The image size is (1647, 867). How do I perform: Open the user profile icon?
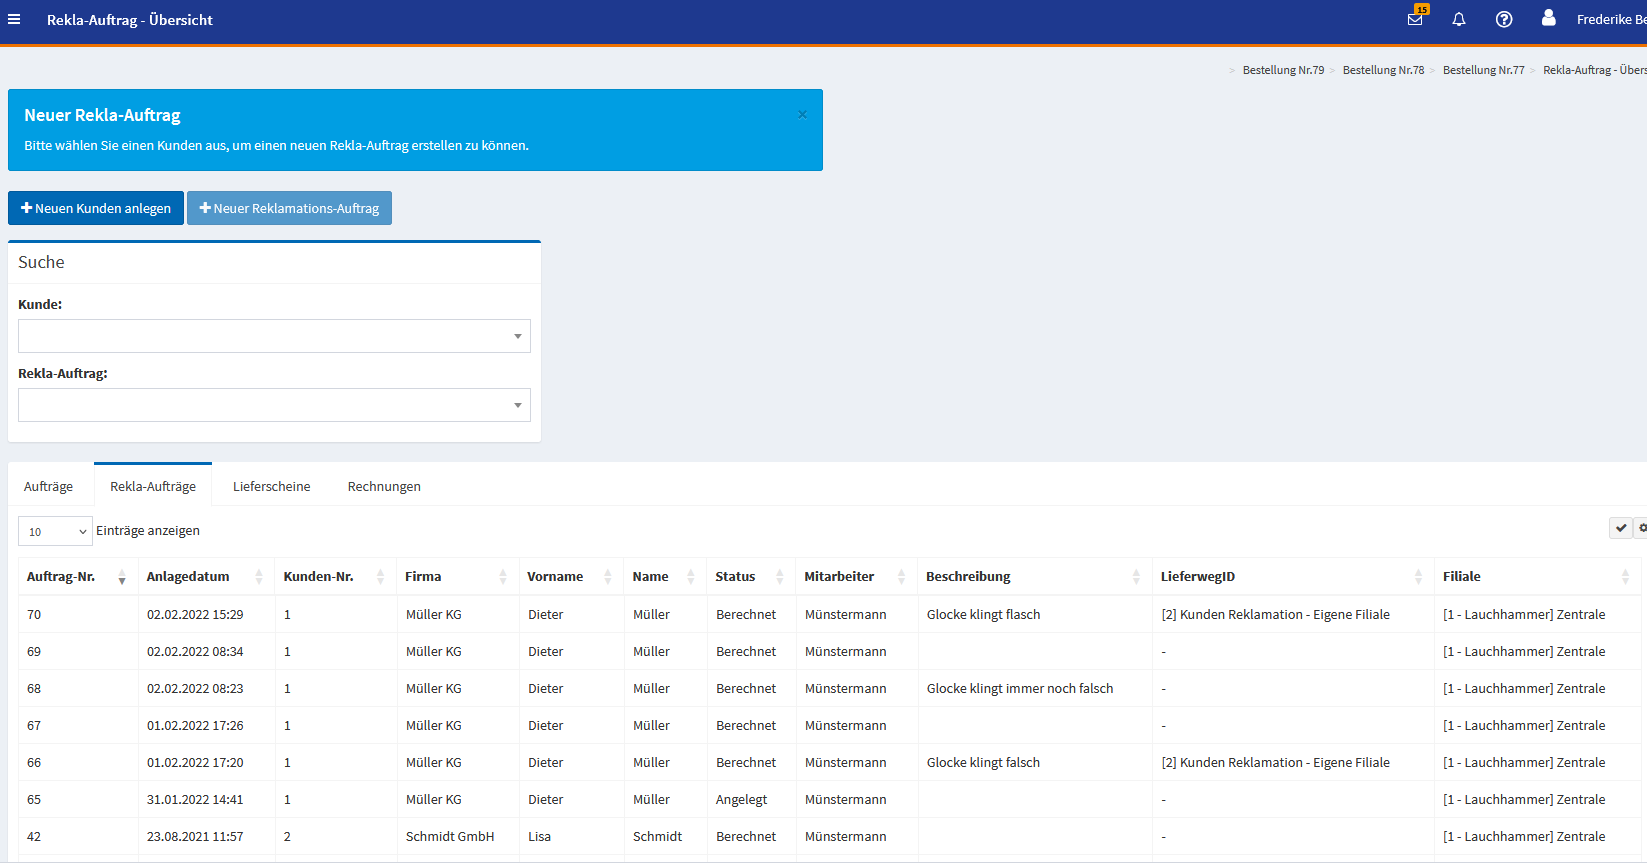pyautogui.click(x=1548, y=18)
